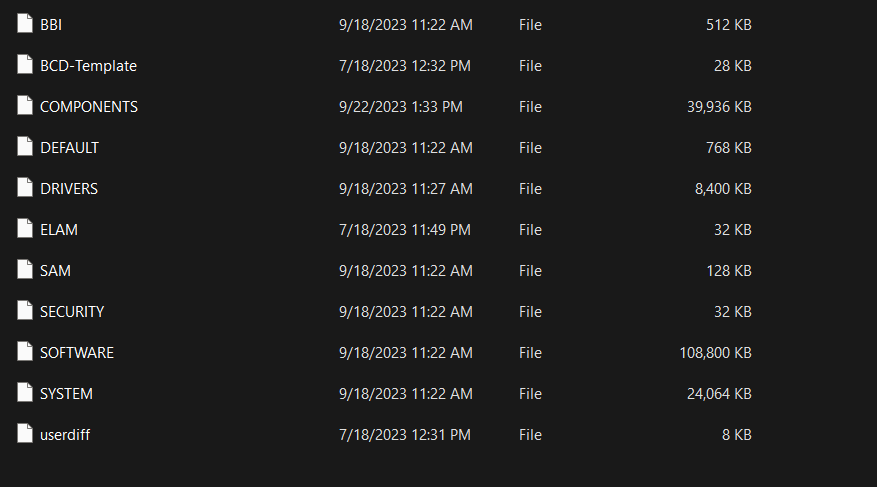877x487 pixels.
Task: Select the 24,064 KB size entry
Action: click(719, 394)
